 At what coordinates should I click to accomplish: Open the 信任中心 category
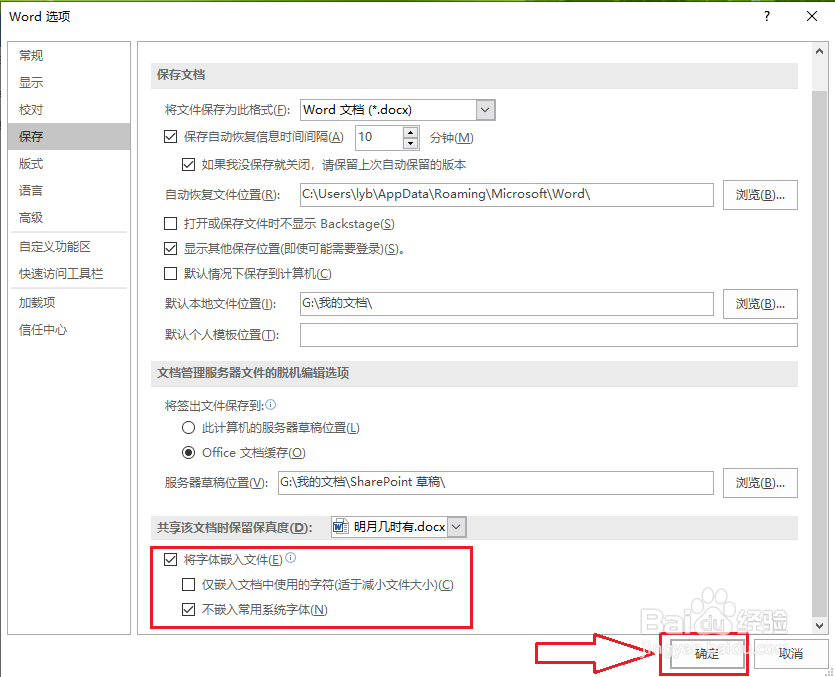pos(37,330)
